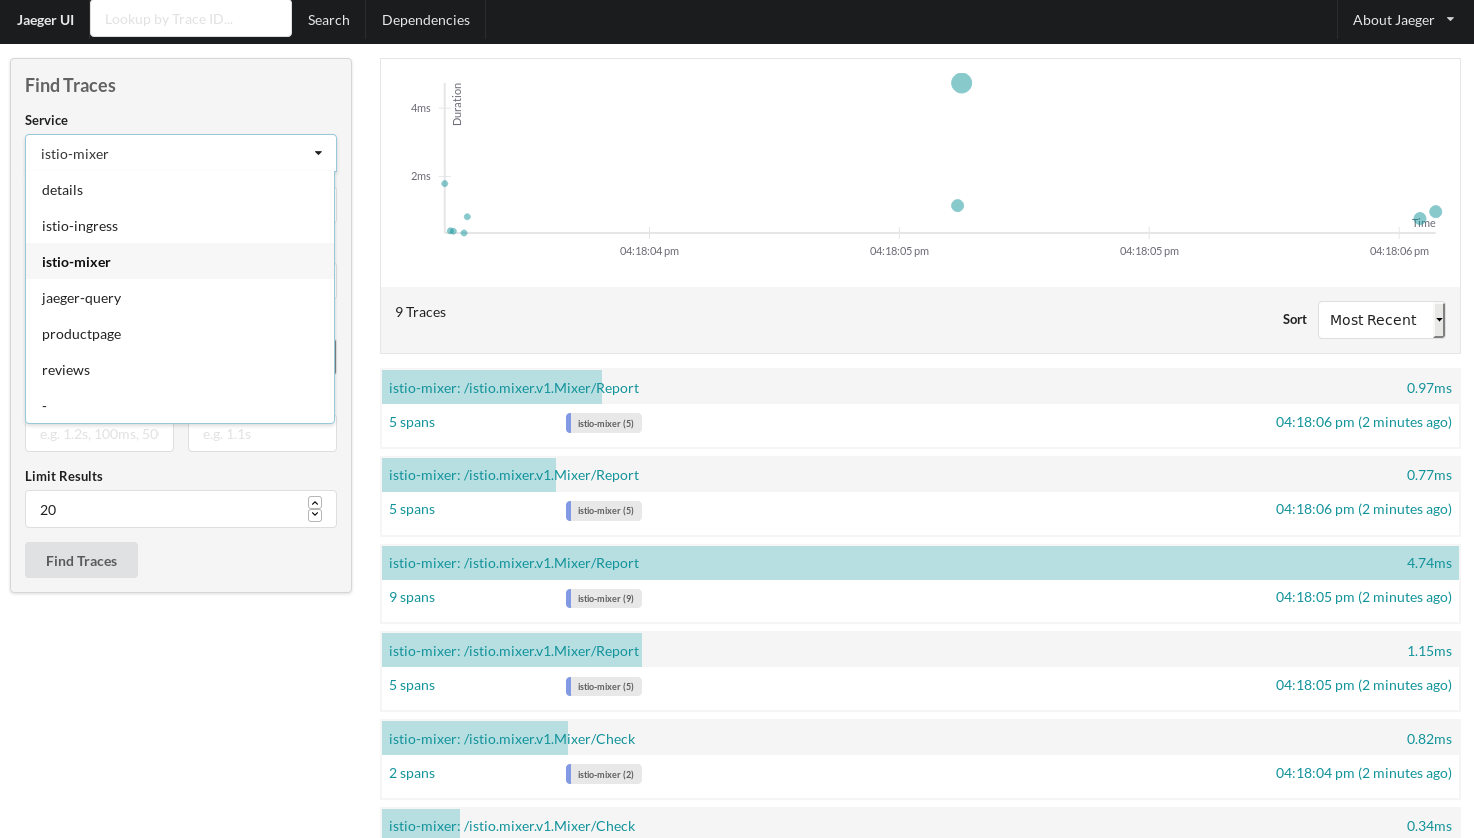Click the scatter plot dot at 04:18:05 pm
The height and width of the screenshot is (838, 1474).
click(957, 205)
